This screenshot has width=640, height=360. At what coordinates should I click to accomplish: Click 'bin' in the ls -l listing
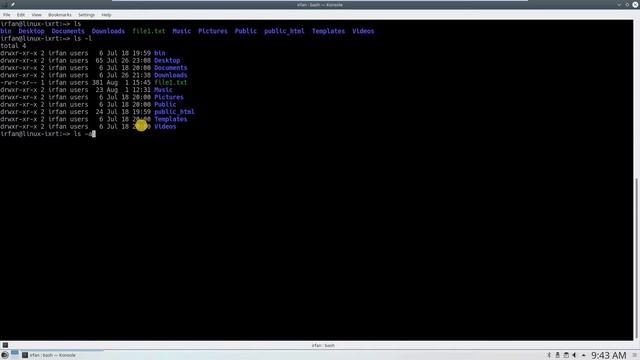pyautogui.click(x=160, y=53)
